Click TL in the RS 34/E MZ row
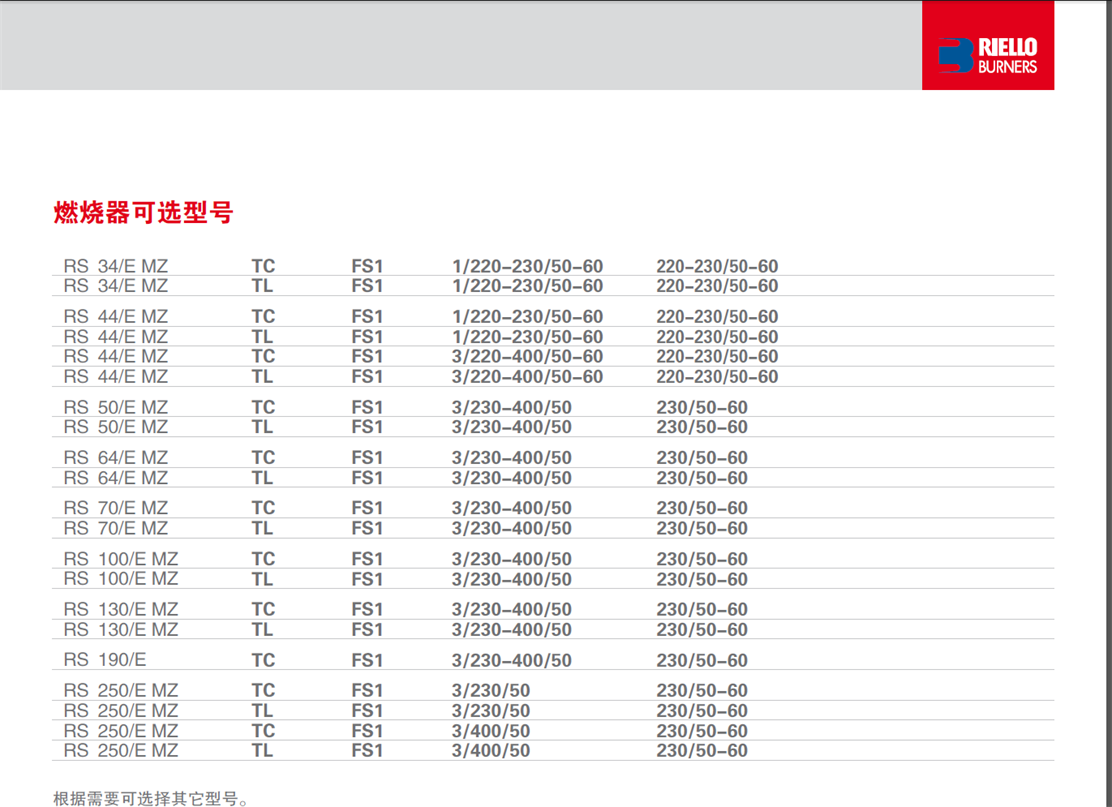The height and width of the screenshot is (807, 1112). point(262,286)
